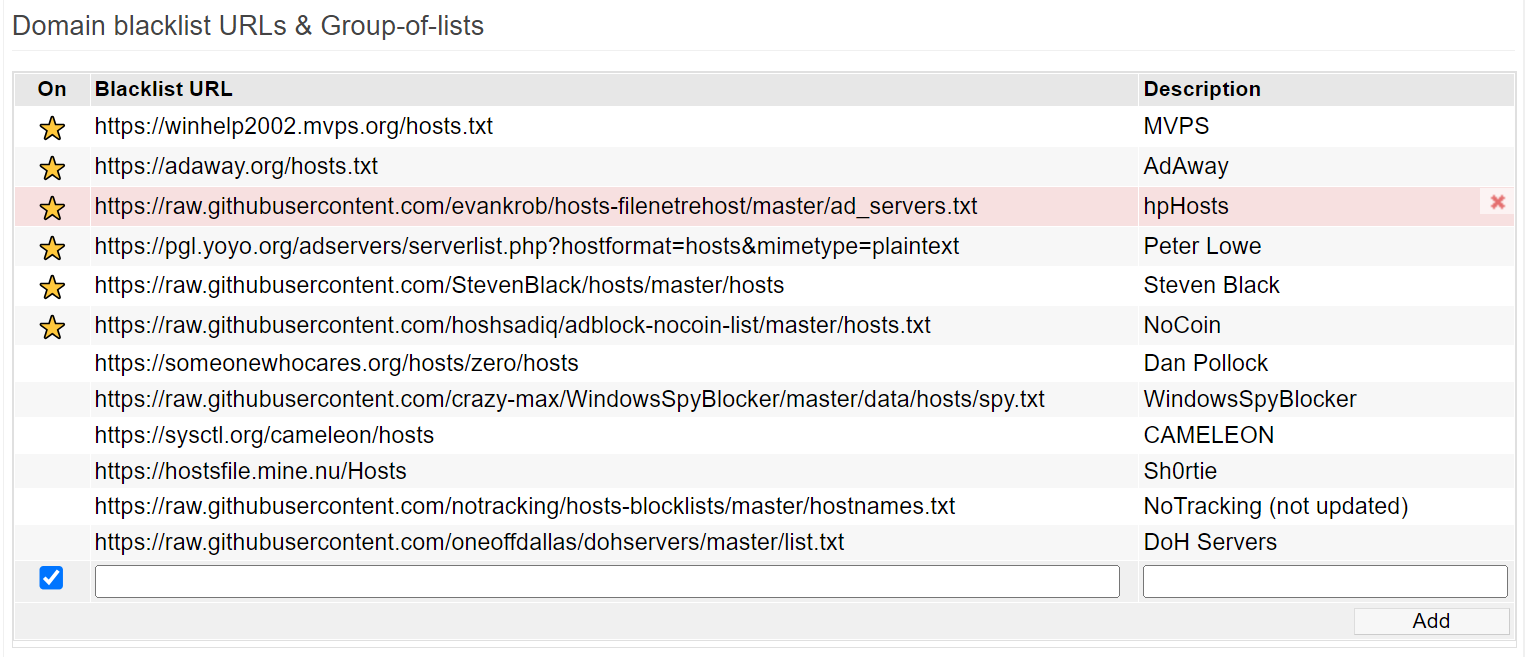Image resolution: width=1525 pixels, height=657 pixels.
Task: Select the NoTracking (not updated) description
Action: 1276,506
